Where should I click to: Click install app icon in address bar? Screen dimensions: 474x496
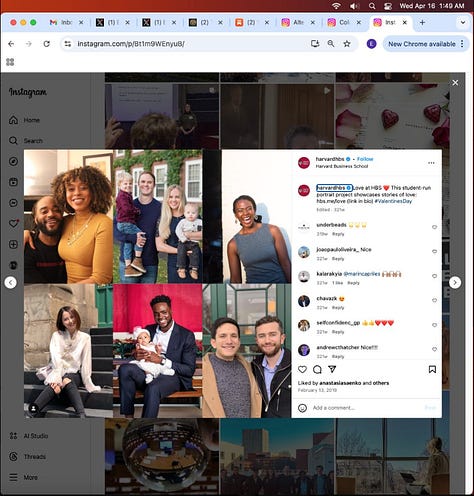pos(315,44)
